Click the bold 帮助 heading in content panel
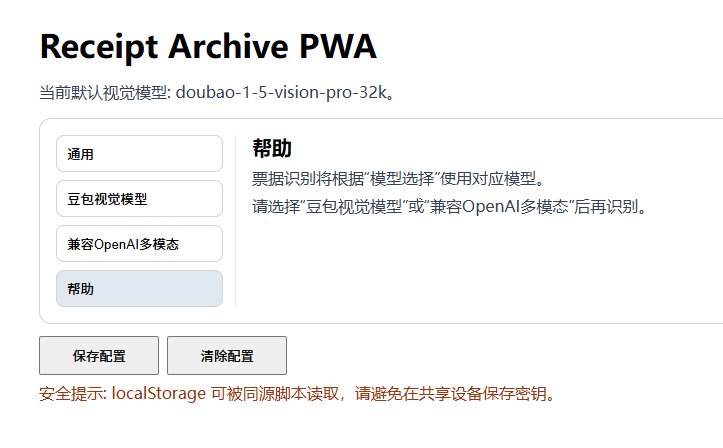The width and height of the screenshot is (723, 448). click(272, 149)
